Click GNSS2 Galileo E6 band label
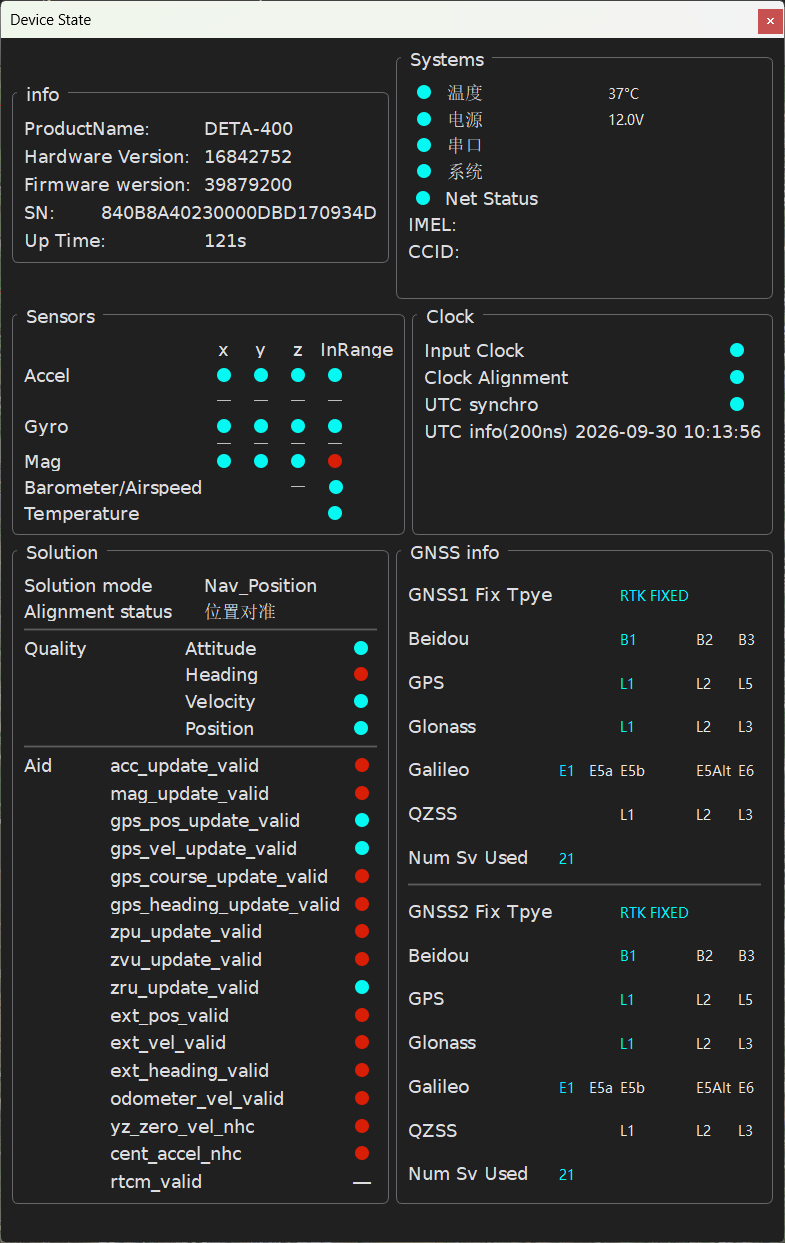 coord(747,1088)
